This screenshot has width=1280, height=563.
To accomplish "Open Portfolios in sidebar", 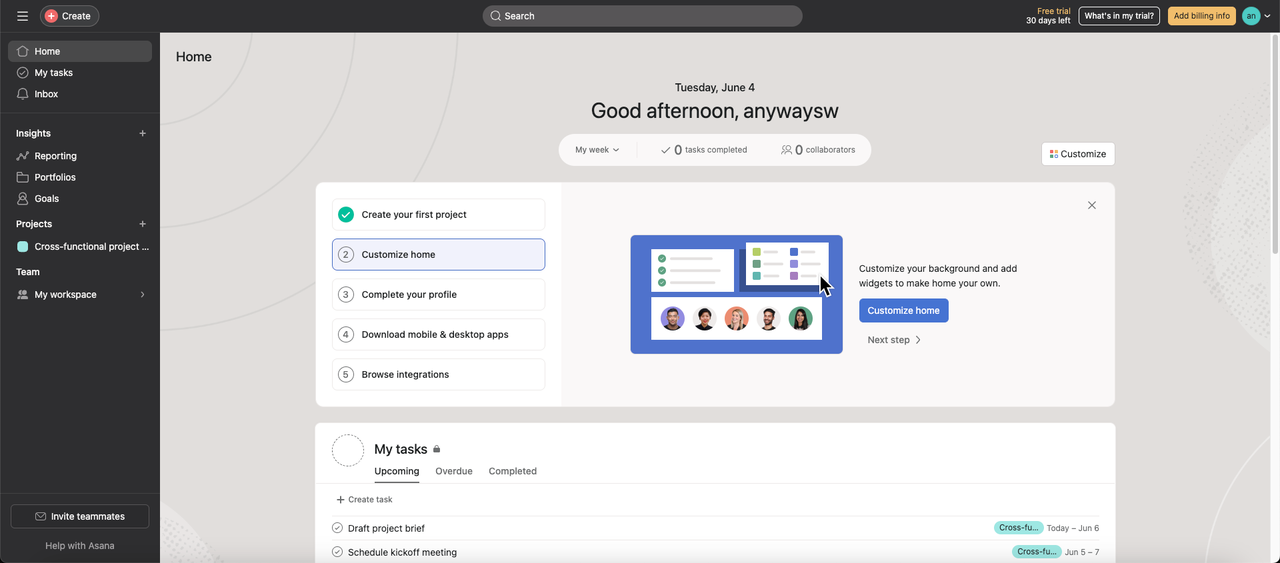I will click(x=80, y=177).
